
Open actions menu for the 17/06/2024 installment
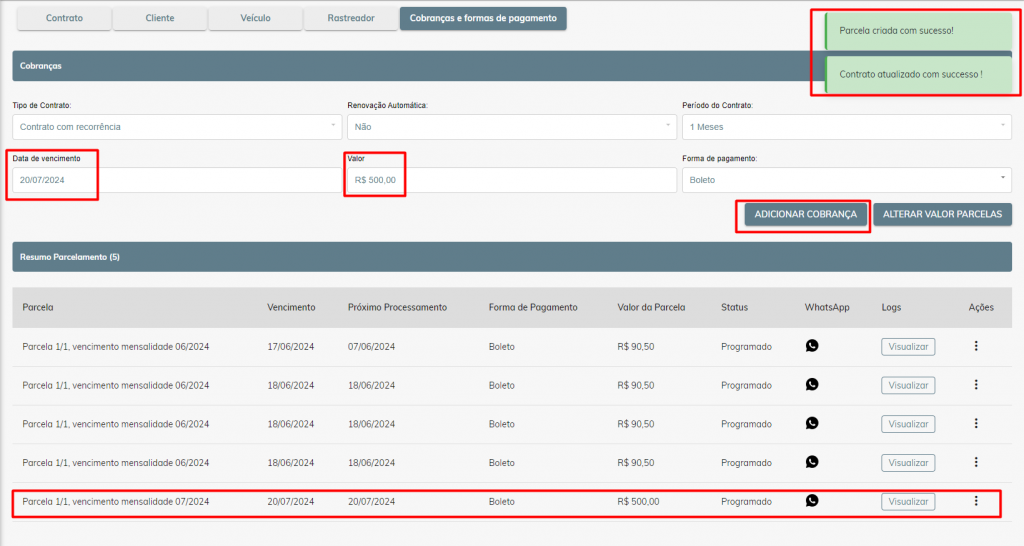(976, 345)
